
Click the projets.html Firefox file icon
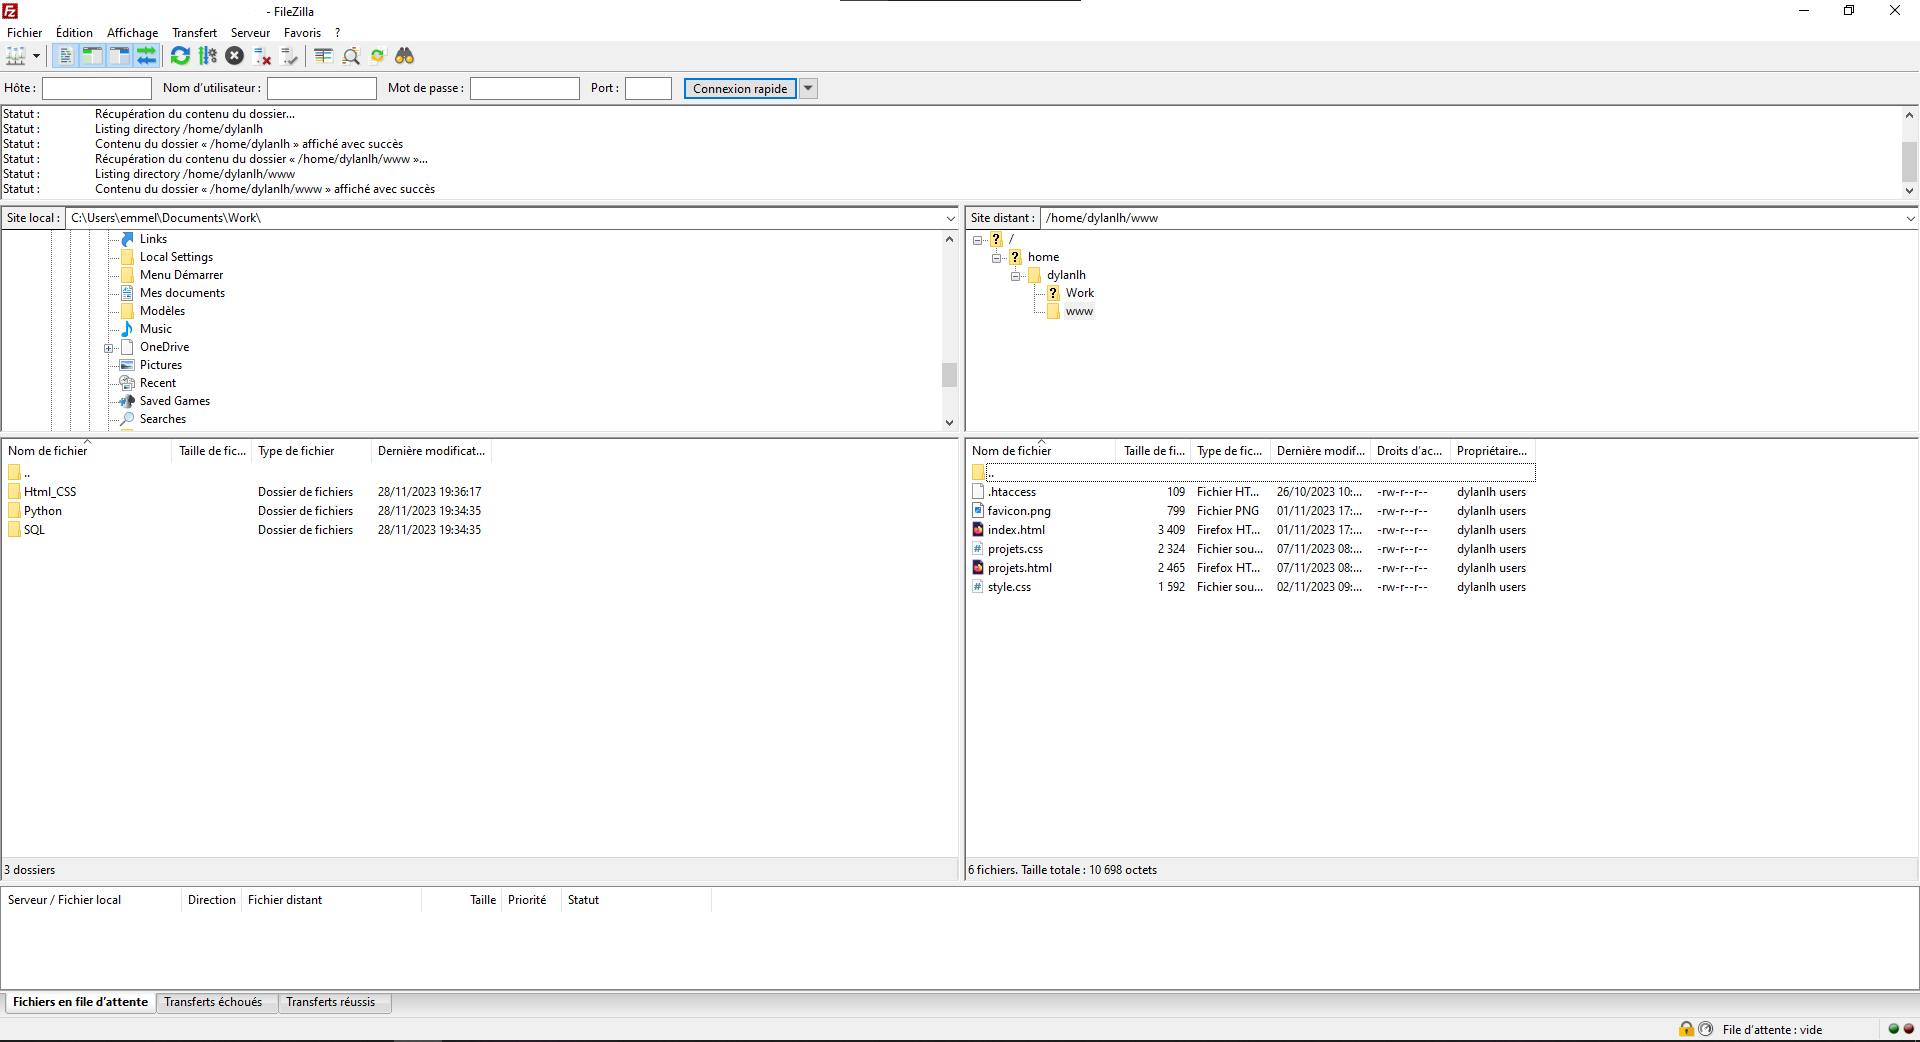pyautogui.click(x=978, y=568)
